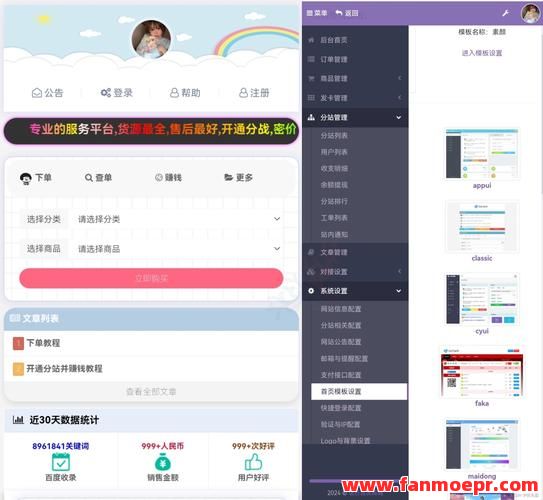Click the 分站管理 sitemap icon in sidebar
Screen dimensions: 543x500
[311, 117]
